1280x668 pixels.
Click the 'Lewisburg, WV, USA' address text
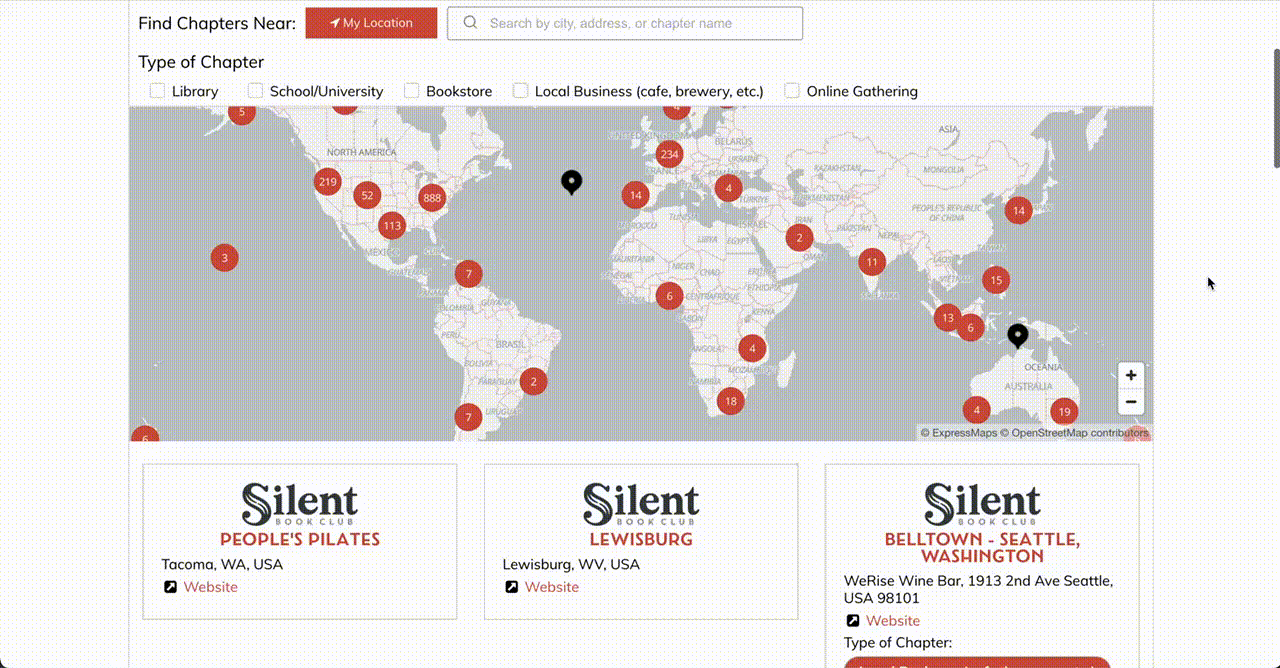571,564
